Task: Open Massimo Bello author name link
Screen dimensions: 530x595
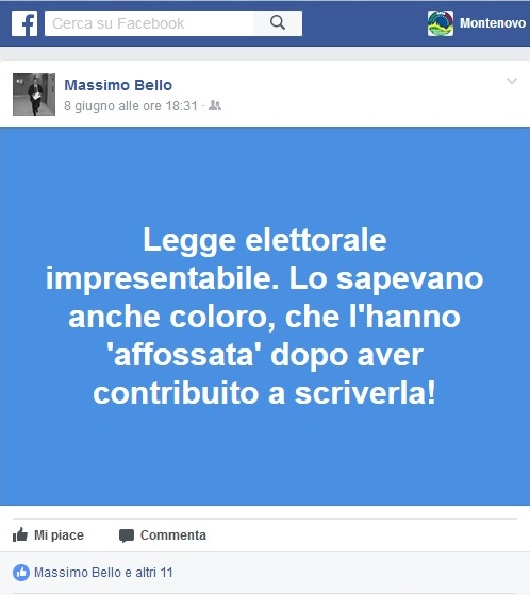Action: coord(118,85)
